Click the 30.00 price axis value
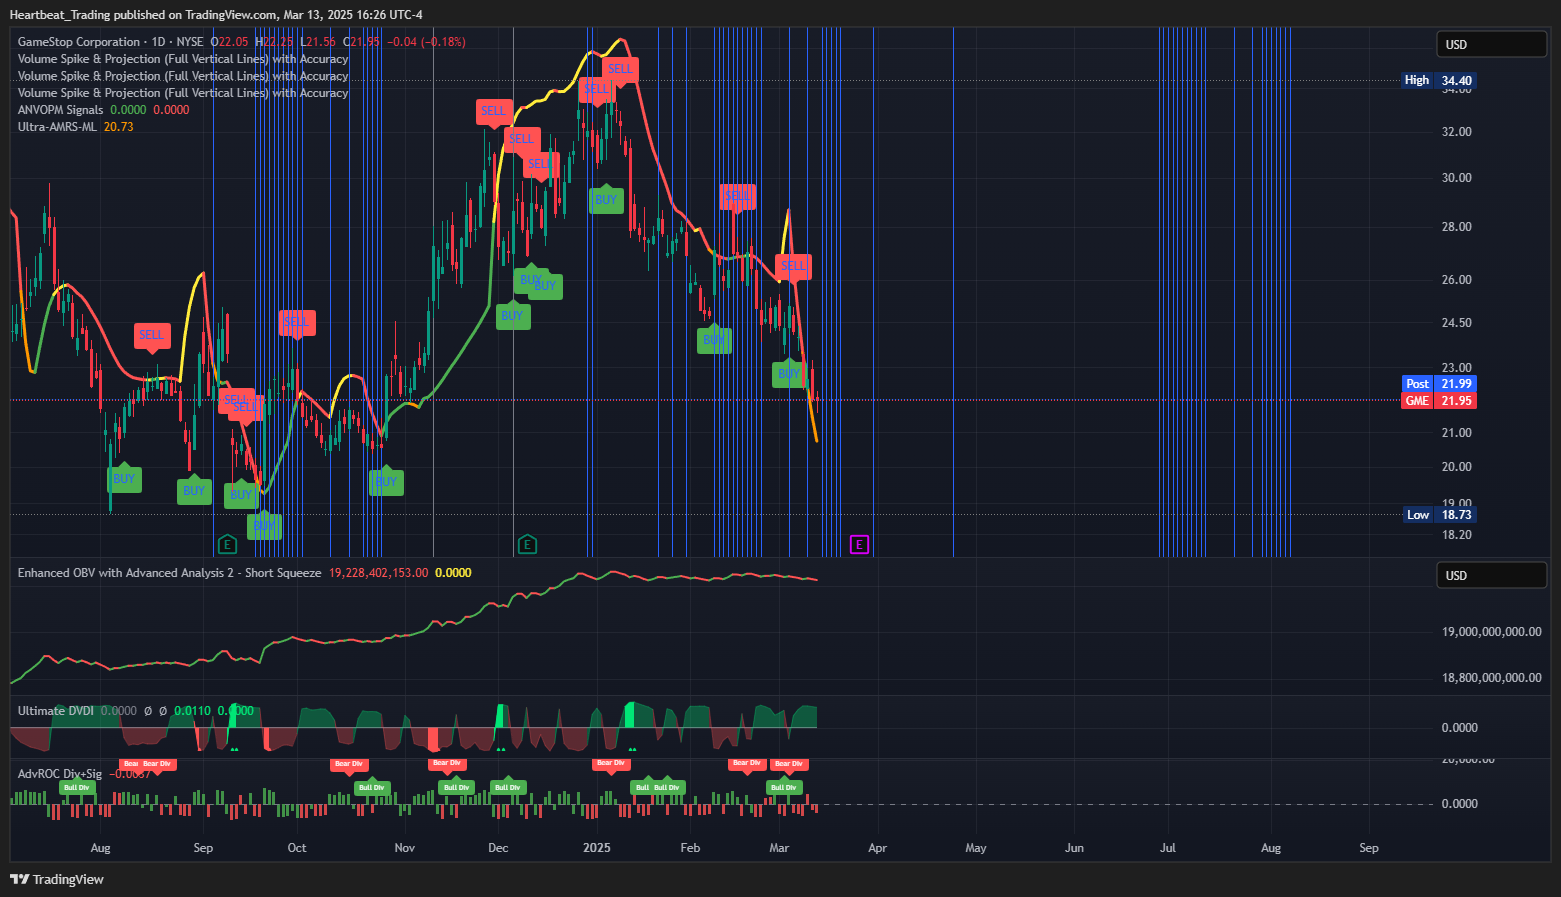 (x=1456, y=178)
